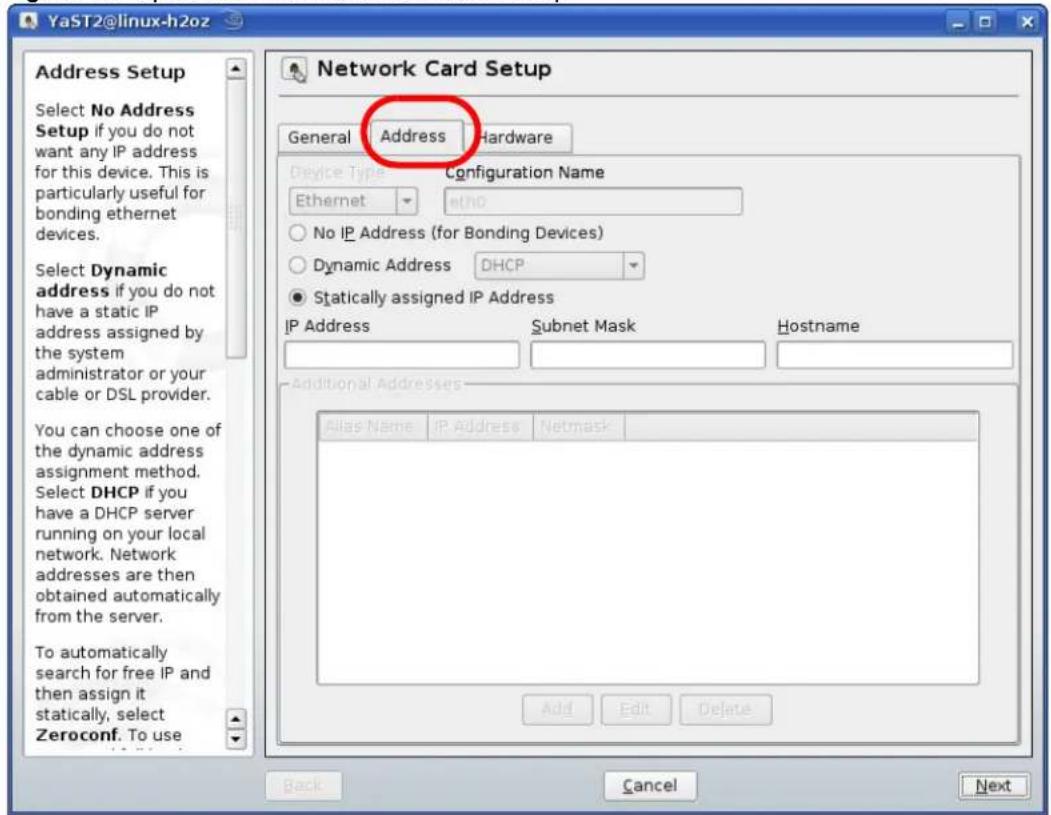The width and height of the screenshot is (1051, 815).
Task: Switch to the General tab
Action: (319, 138)
